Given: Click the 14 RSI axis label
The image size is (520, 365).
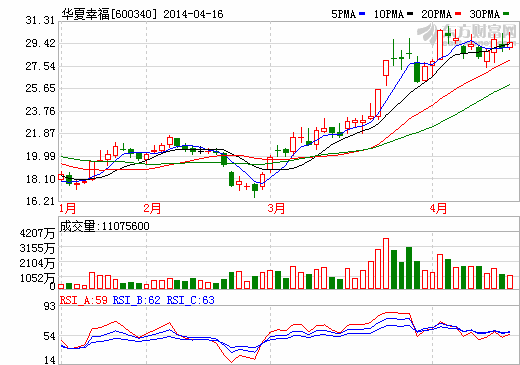Looking at the screenshot, I should [50, 360].
